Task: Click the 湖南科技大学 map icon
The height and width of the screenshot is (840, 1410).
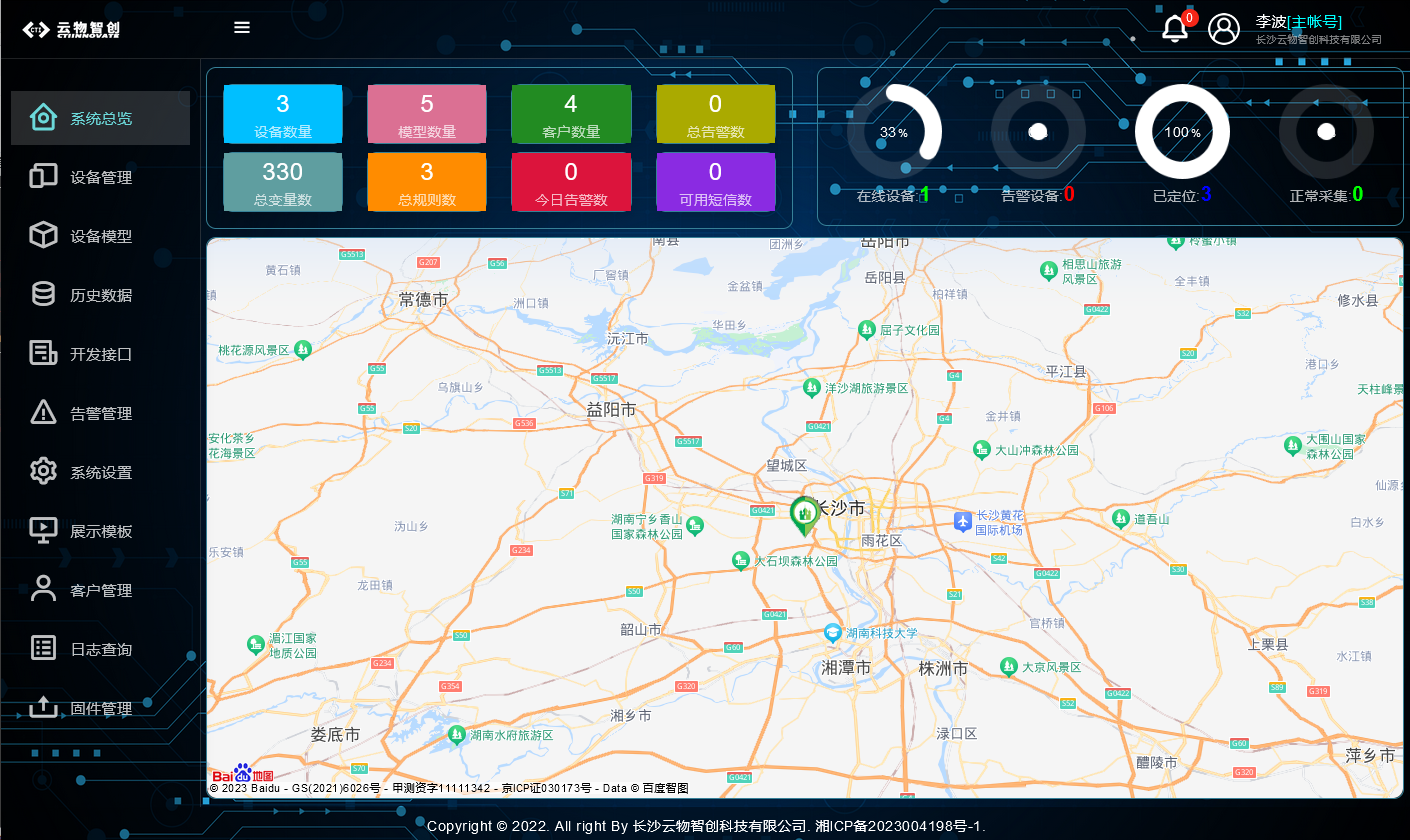Action: (832, 633)
